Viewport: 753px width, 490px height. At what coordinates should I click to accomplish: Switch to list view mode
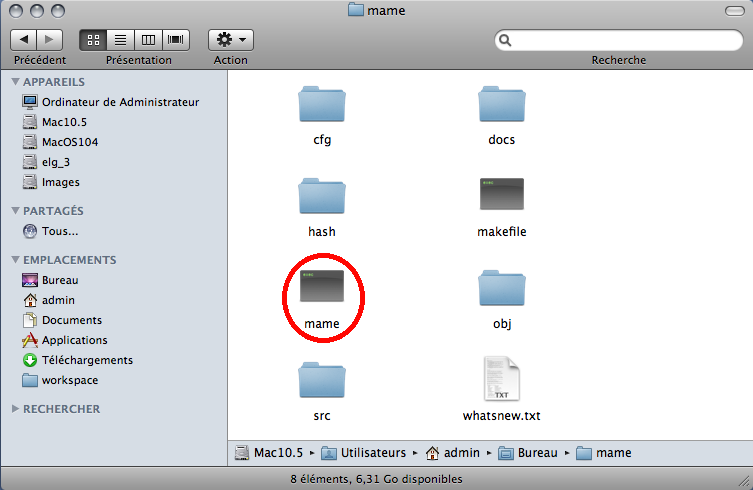(121, 40)
